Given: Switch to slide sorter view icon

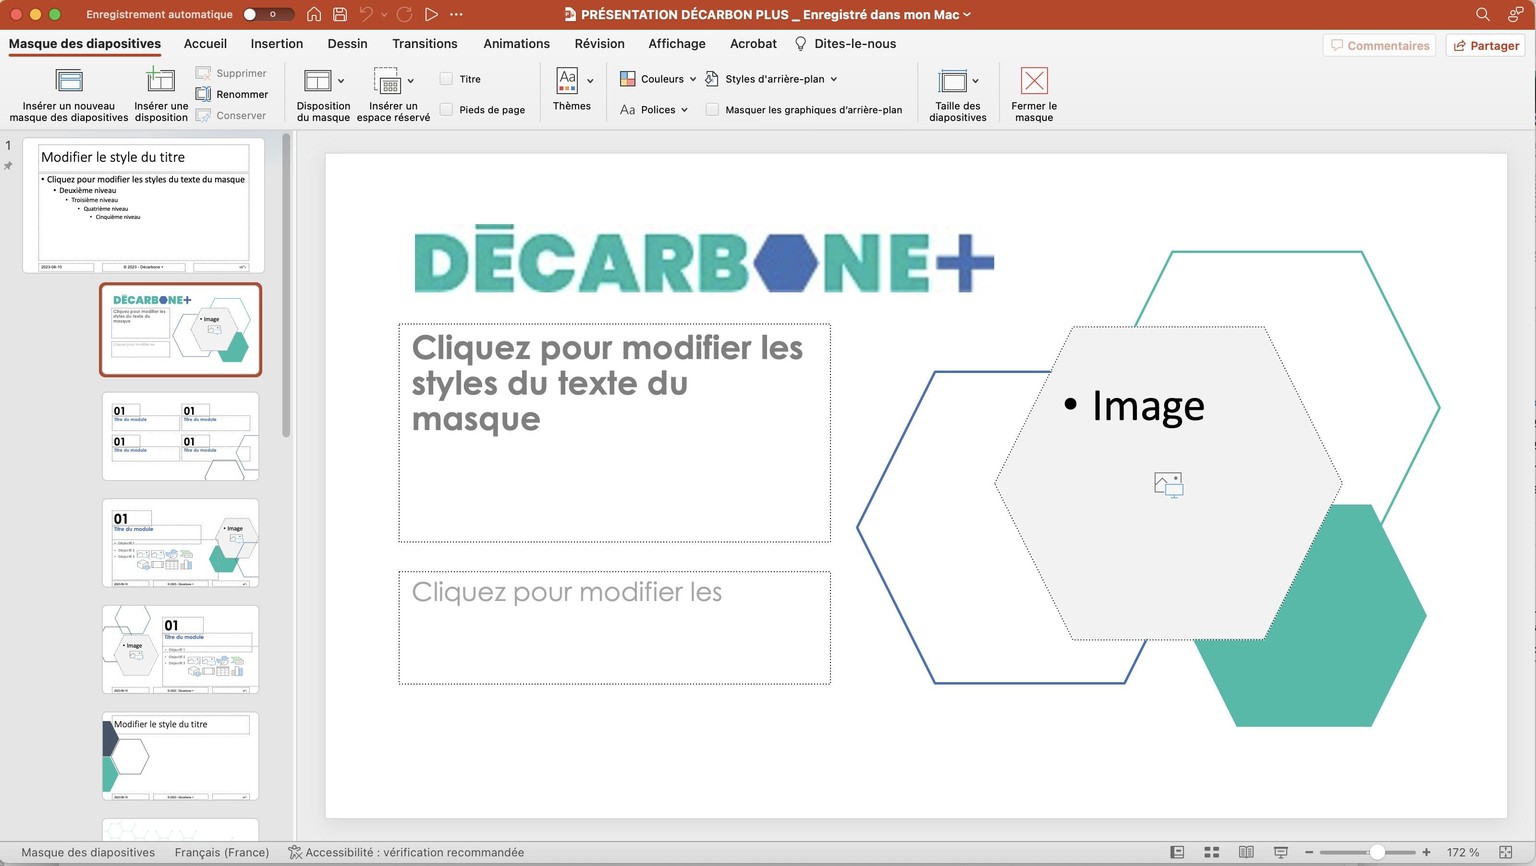Looking at the screenshot, I should [1211, 852].
